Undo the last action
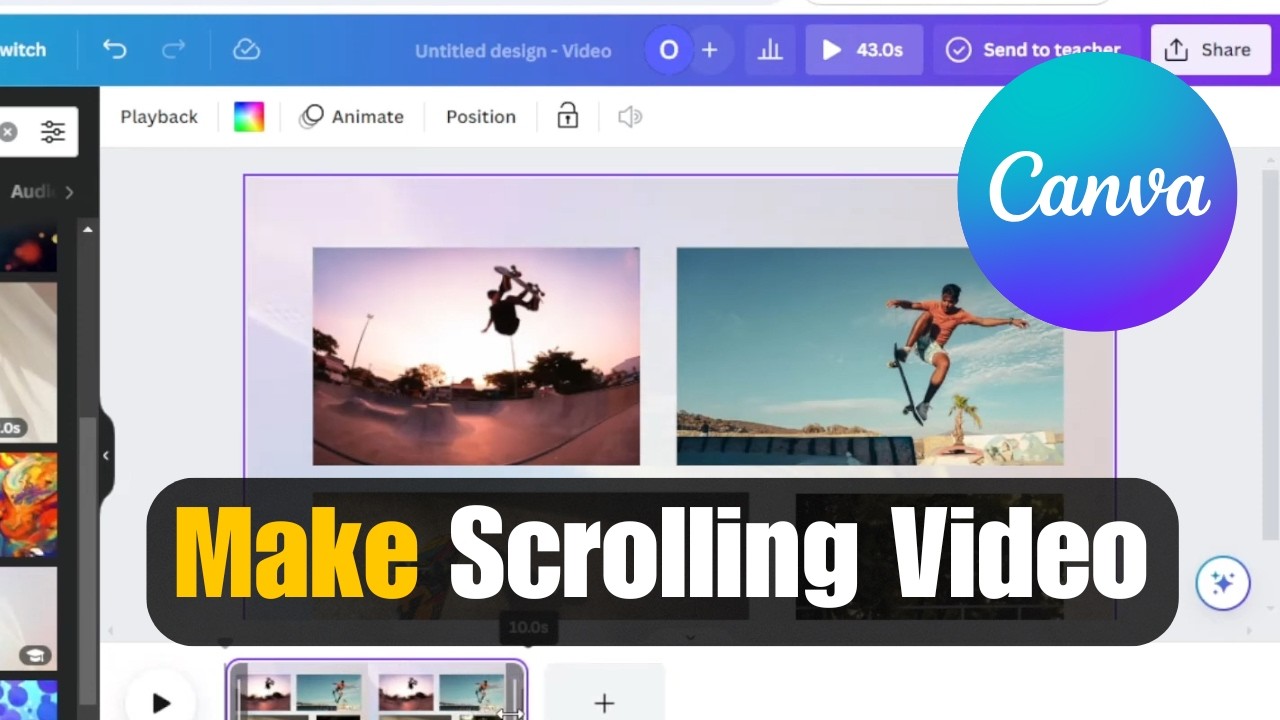The height and width of the screenshot is (720, 1280). 115,49
